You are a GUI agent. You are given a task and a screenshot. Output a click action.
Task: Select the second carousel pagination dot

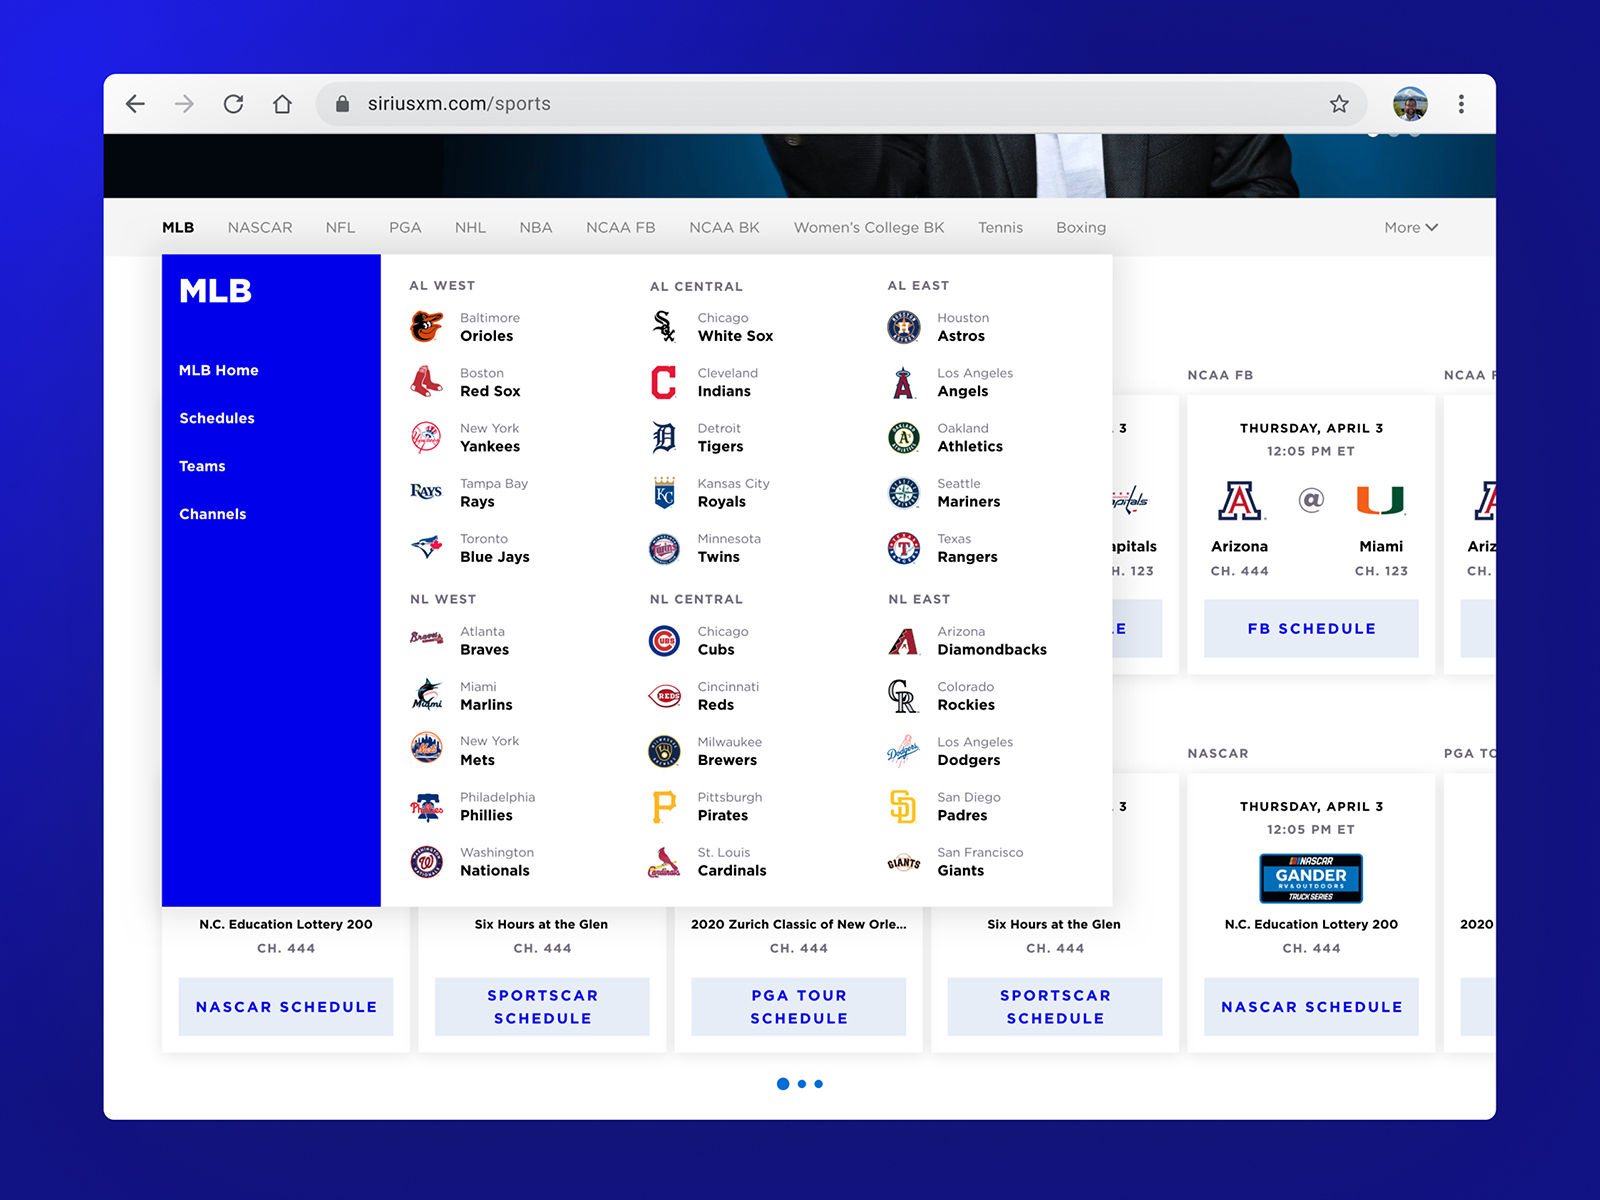[802, 1084]
